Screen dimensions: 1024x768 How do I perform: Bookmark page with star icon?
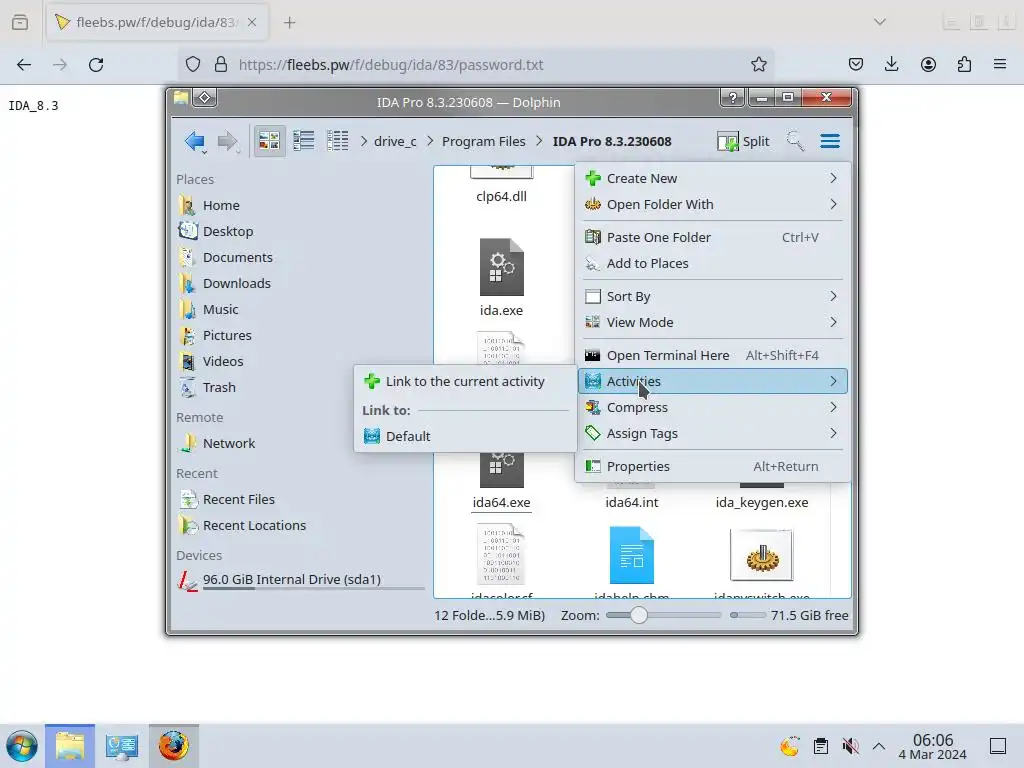pos(758,65)
